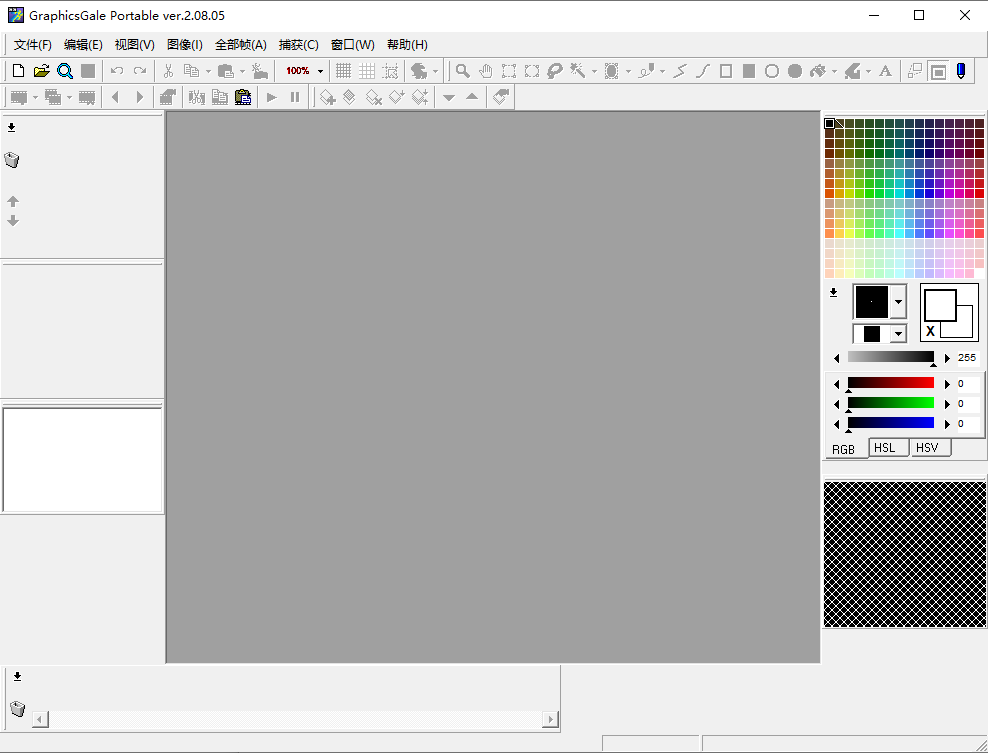Toggle the pixel grid display
988x753 pixels.
click(x=343, y=71)
